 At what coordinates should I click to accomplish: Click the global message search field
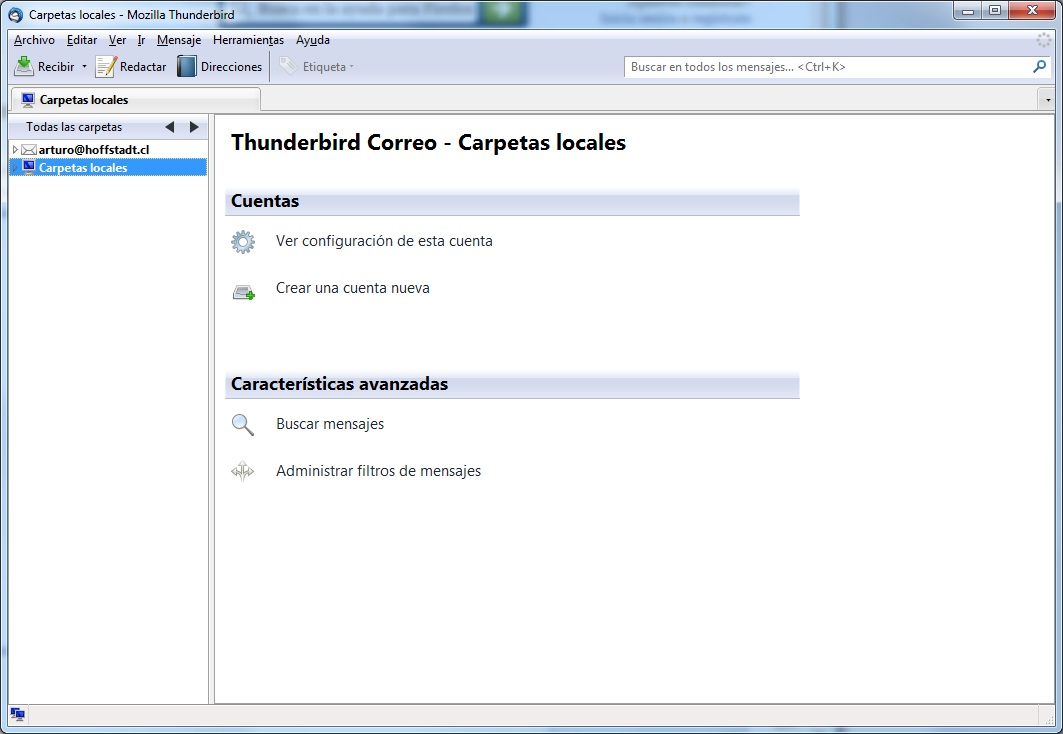(826, 67)
